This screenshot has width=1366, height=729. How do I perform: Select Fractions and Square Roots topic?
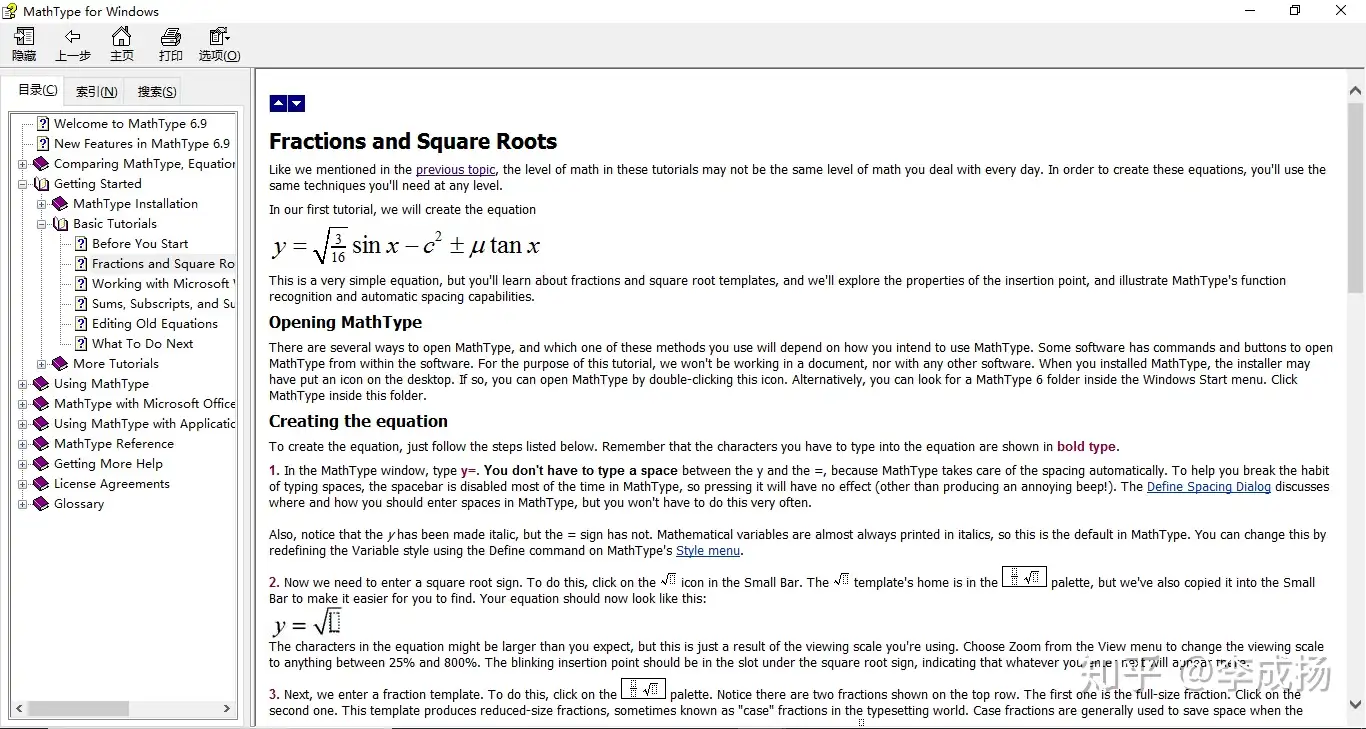164,264
